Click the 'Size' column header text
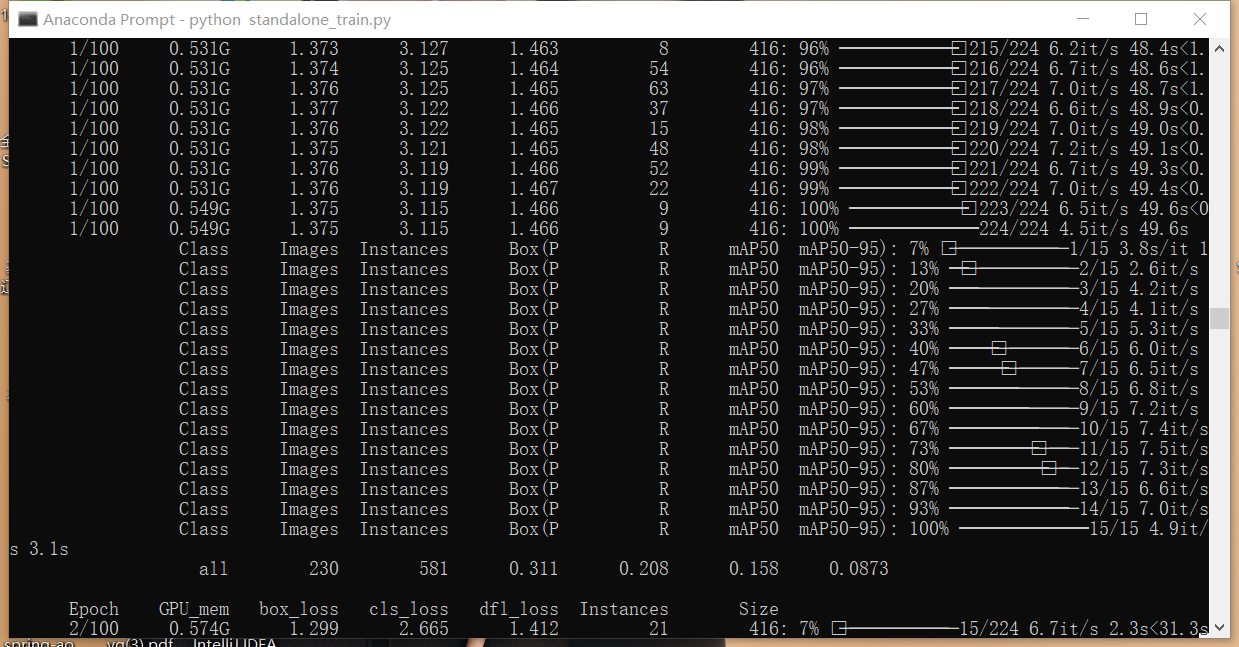 pos(759,609)
